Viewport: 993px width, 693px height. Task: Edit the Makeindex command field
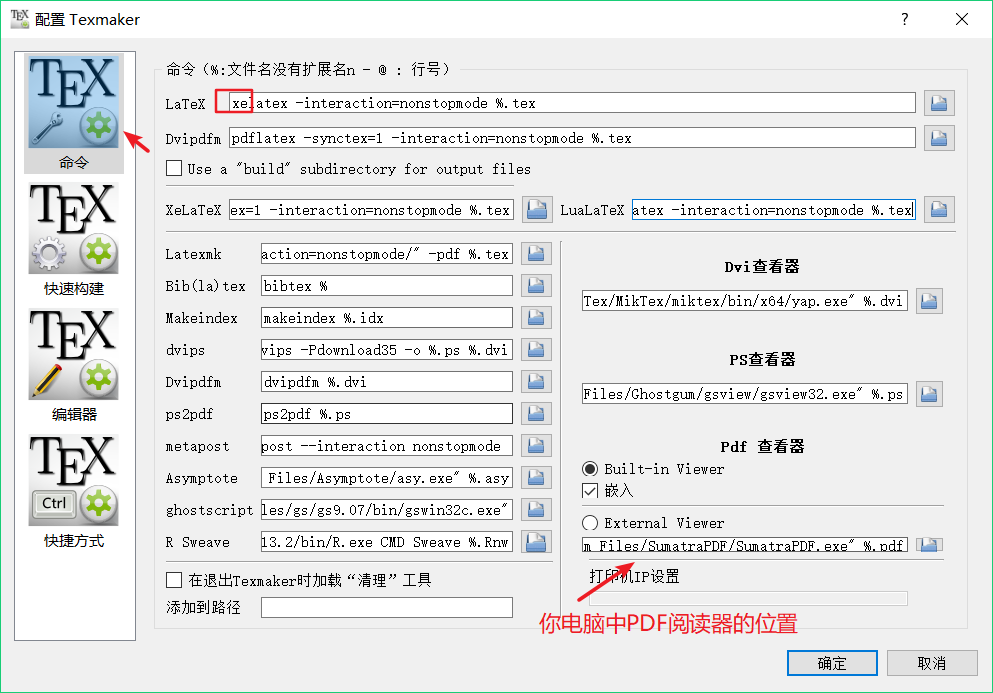[x=386, y=318]
